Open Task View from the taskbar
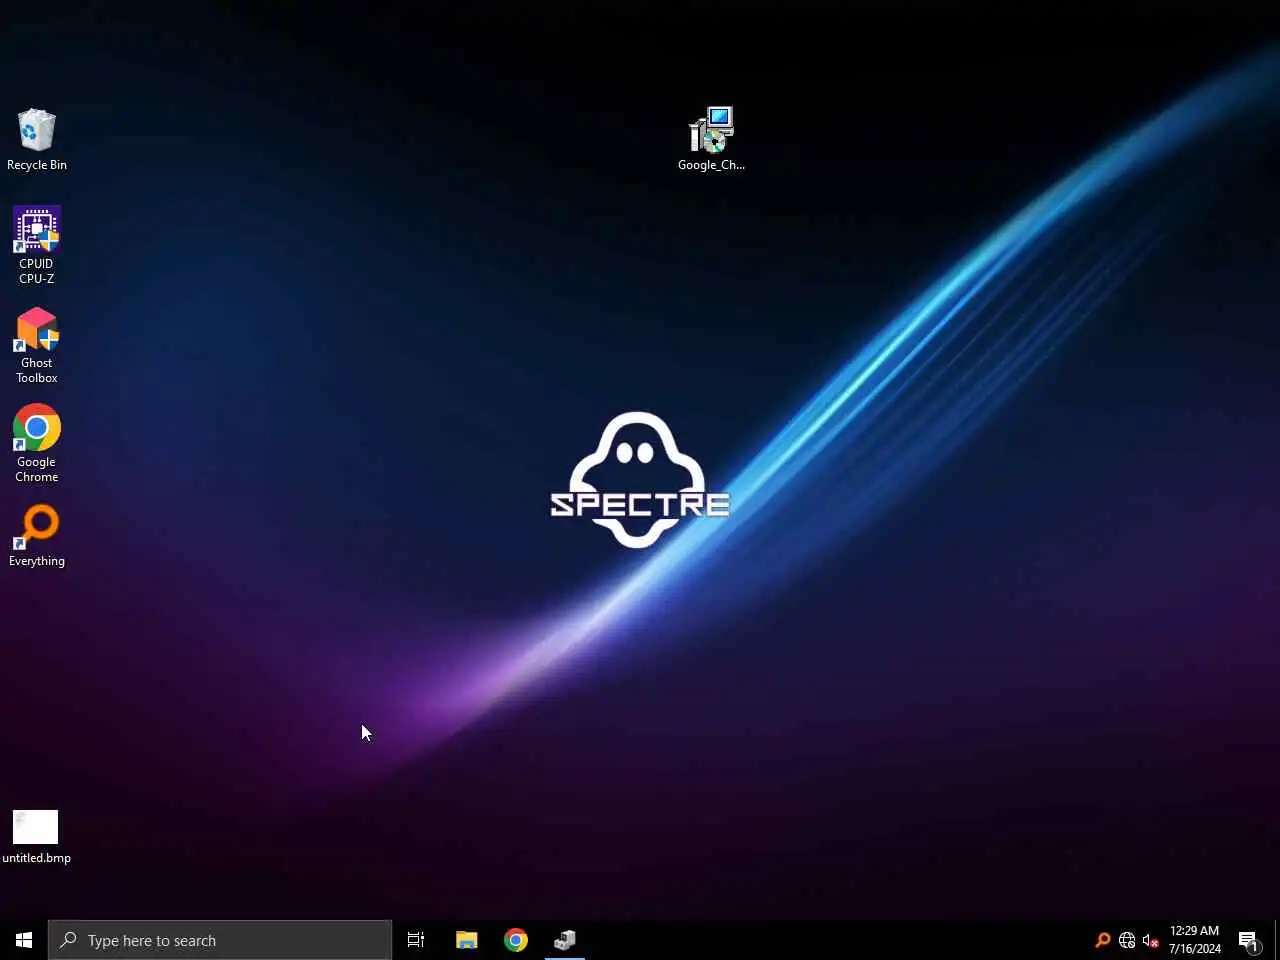This screenshot has width=1280, height=960. (416, 940)
